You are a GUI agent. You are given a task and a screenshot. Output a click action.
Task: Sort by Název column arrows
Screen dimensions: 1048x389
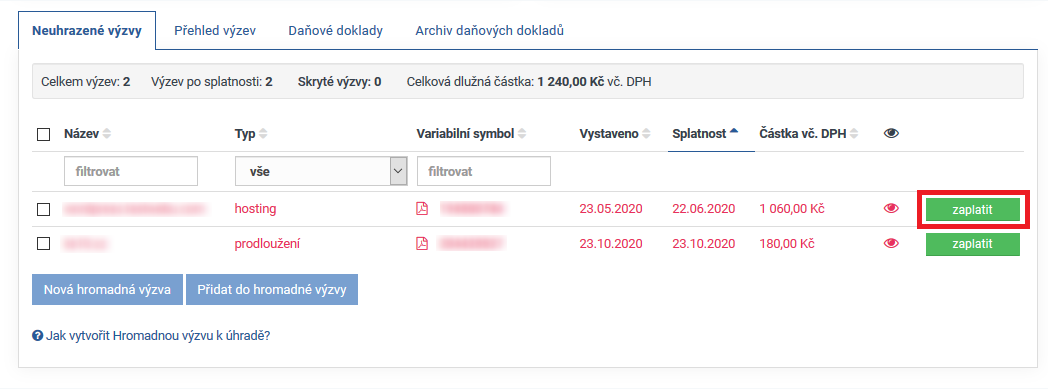click(107, 134)
